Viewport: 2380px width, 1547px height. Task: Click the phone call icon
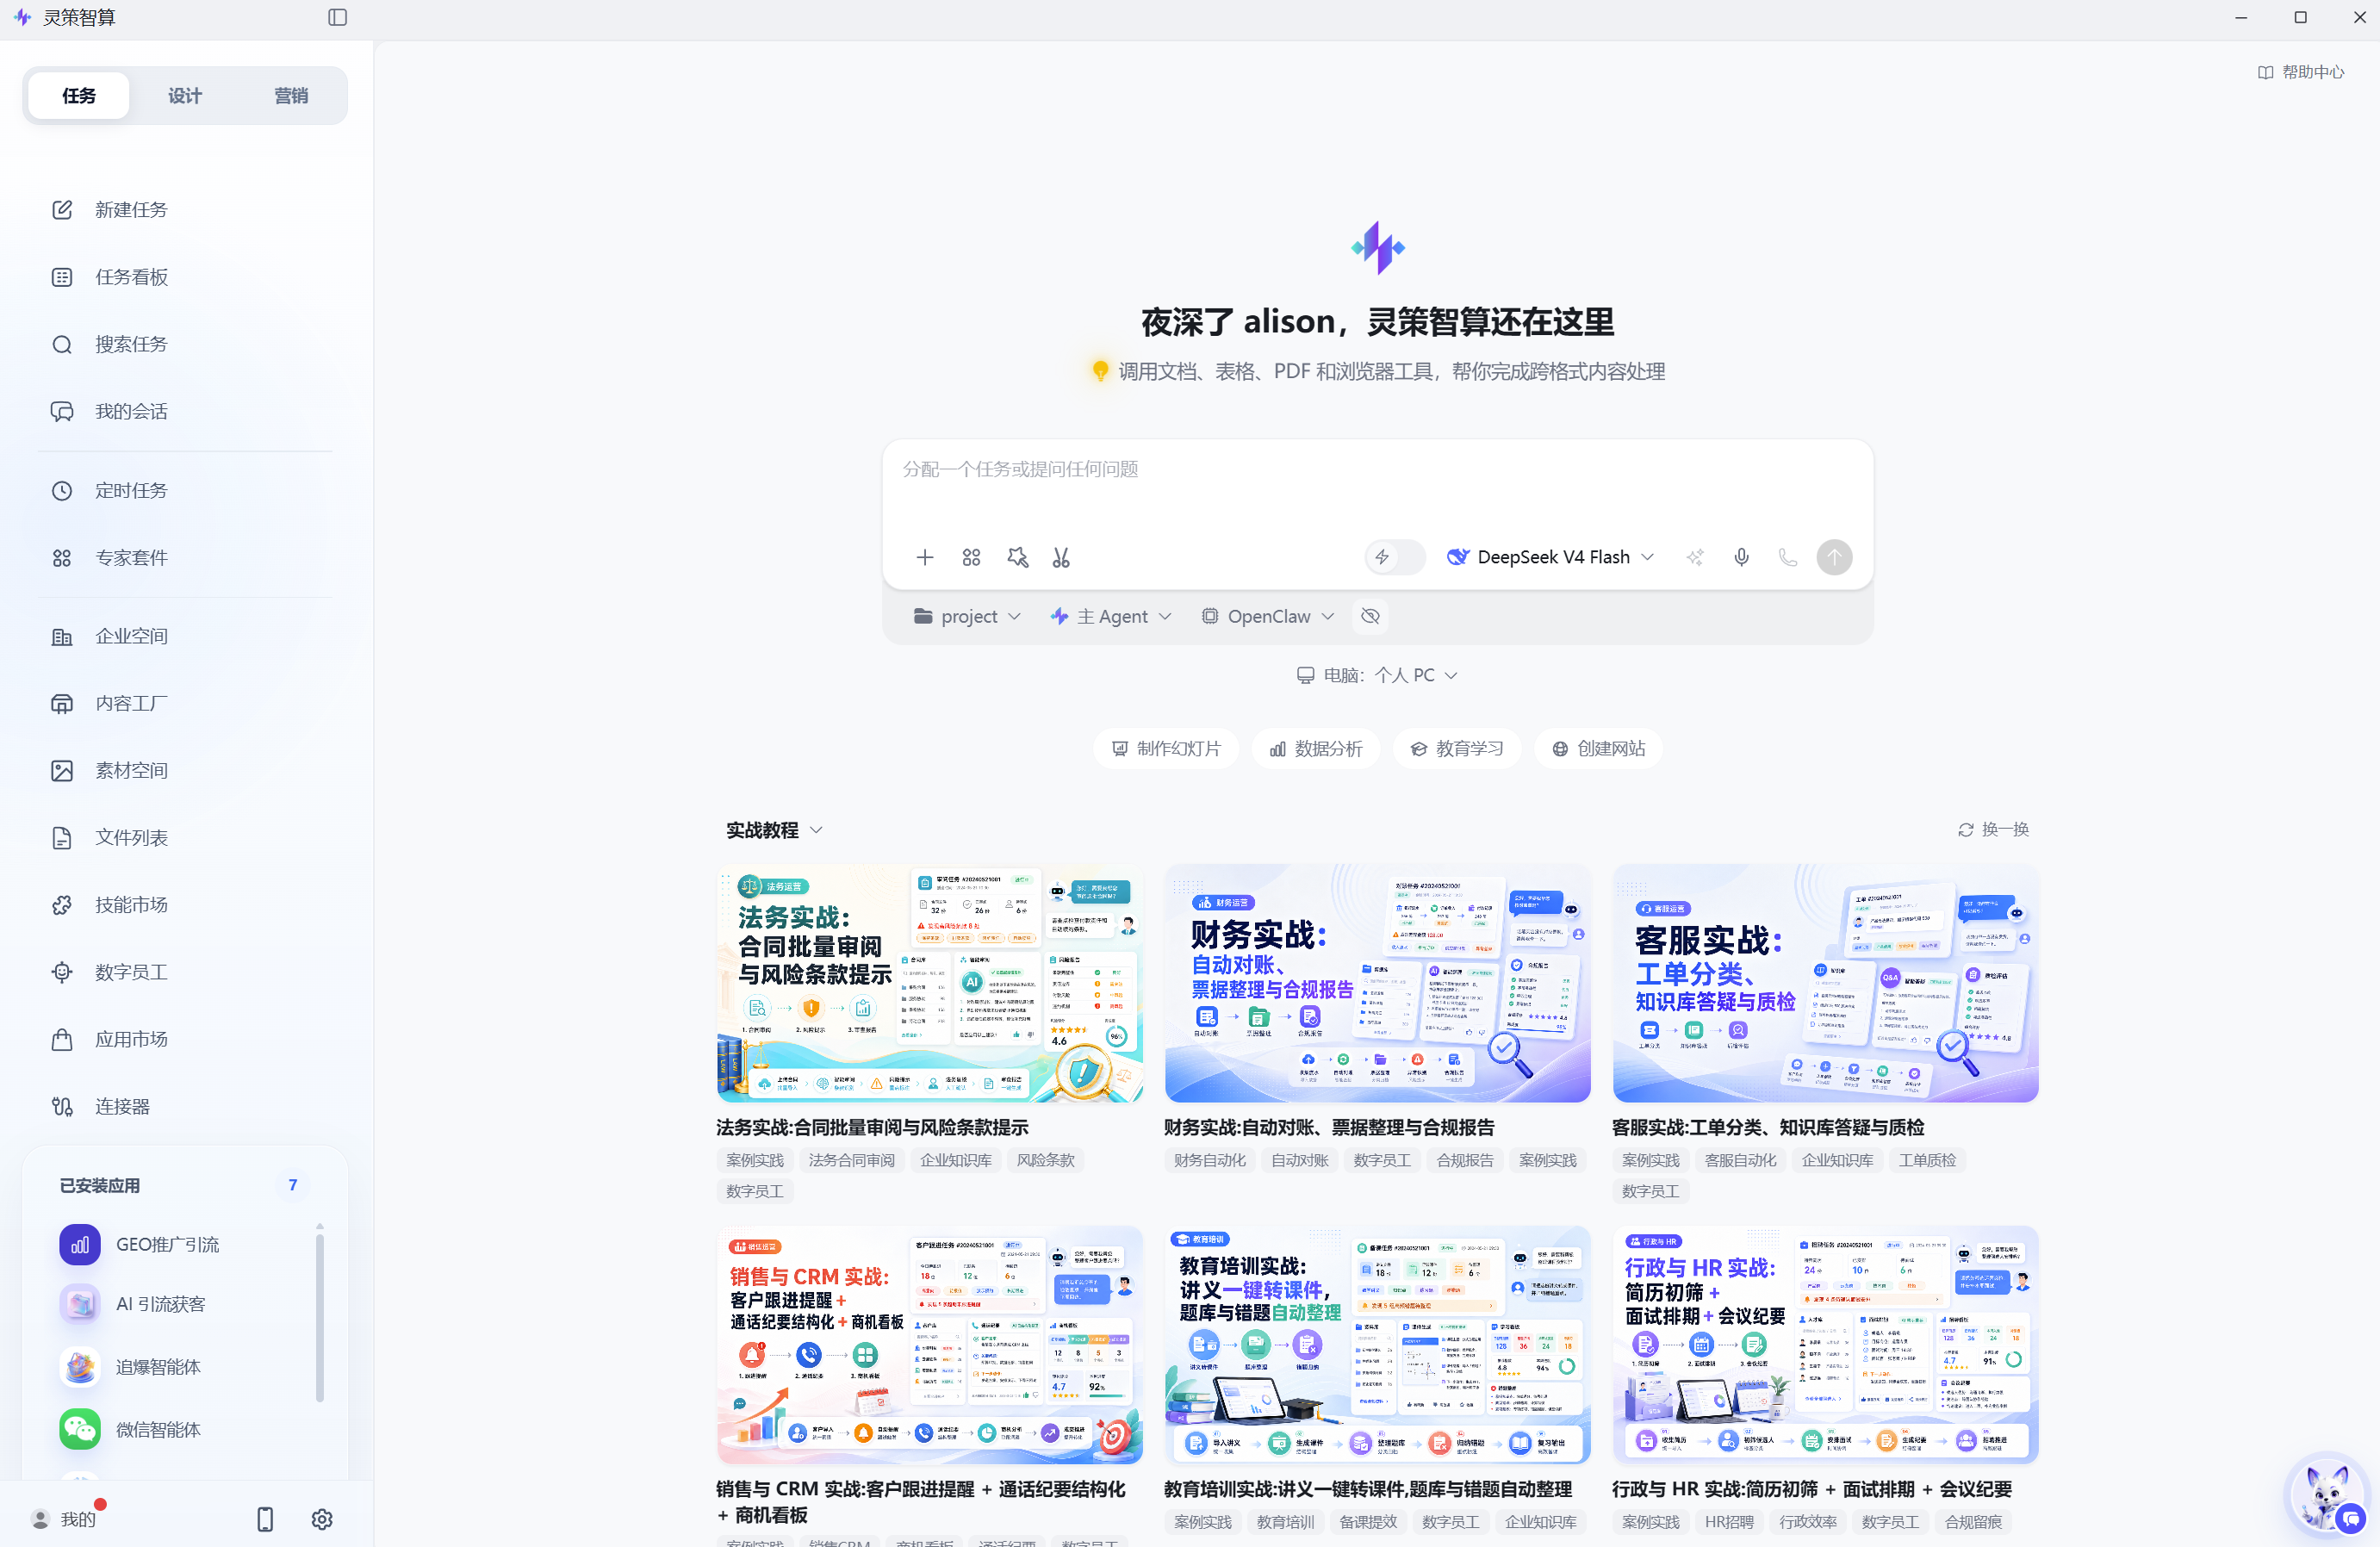click(1787, 557)
